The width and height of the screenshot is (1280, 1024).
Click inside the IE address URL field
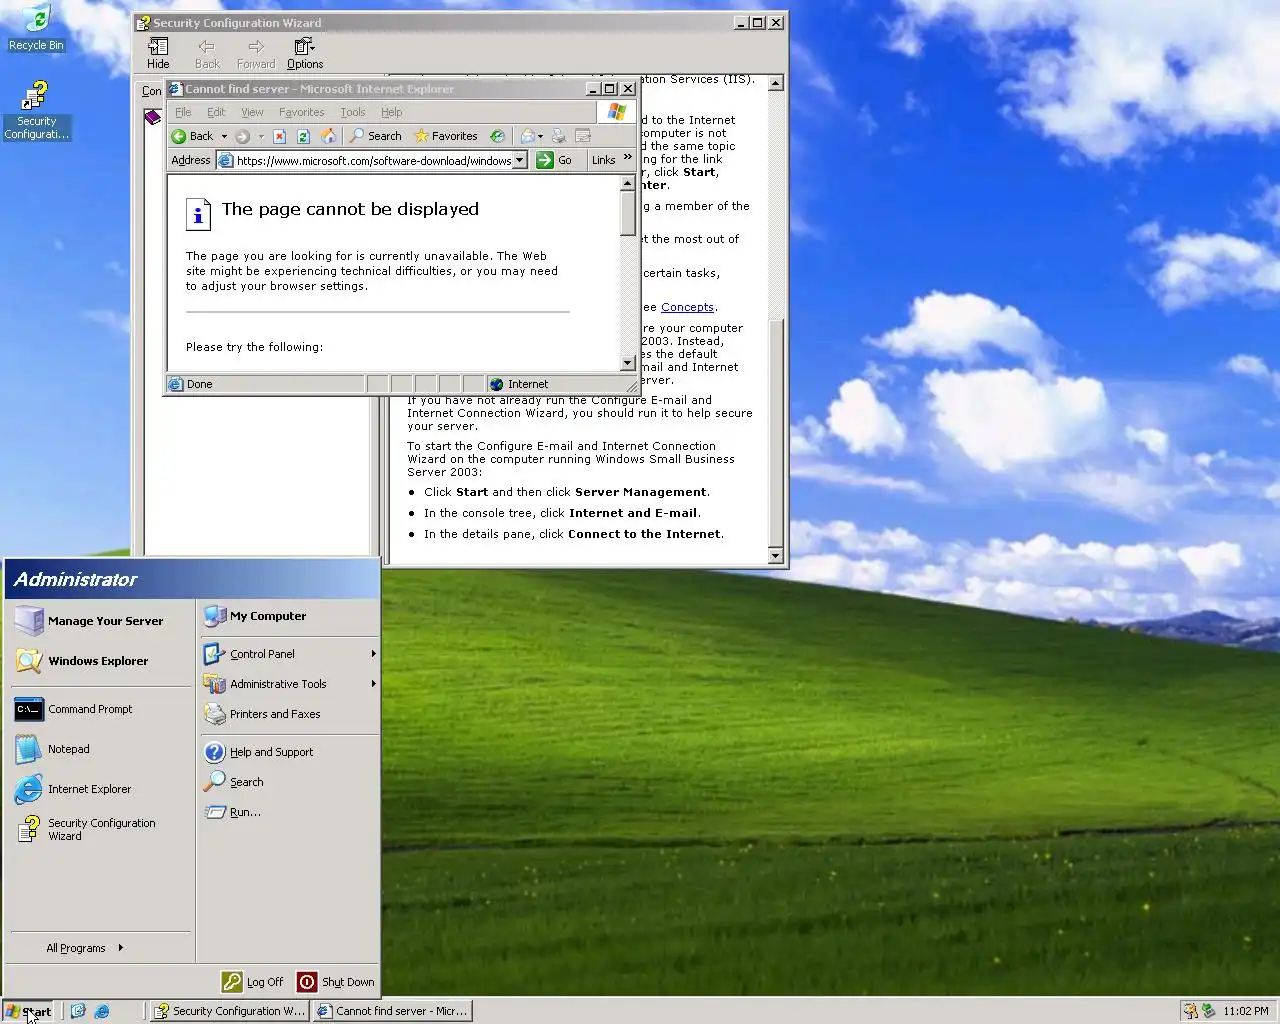click(x=373, y=160)
